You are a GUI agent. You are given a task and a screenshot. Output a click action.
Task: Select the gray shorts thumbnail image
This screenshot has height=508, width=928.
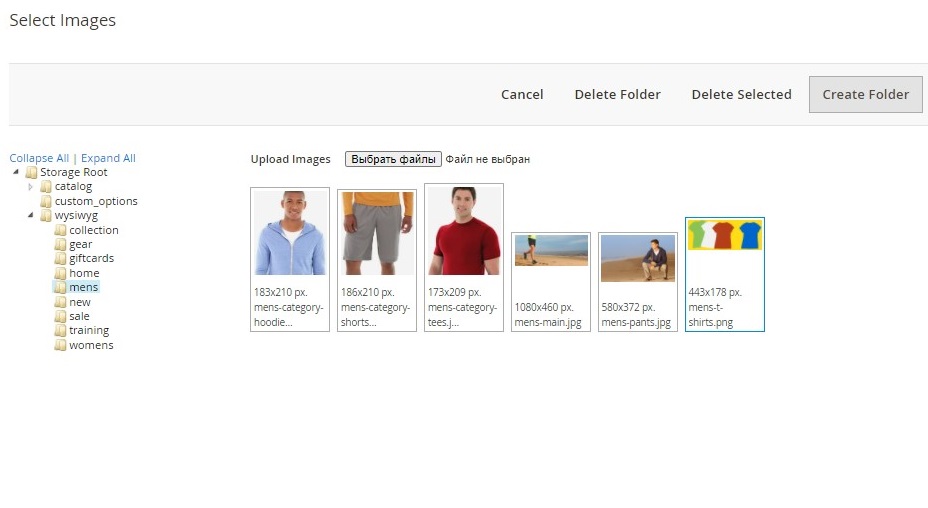[377, 233]
